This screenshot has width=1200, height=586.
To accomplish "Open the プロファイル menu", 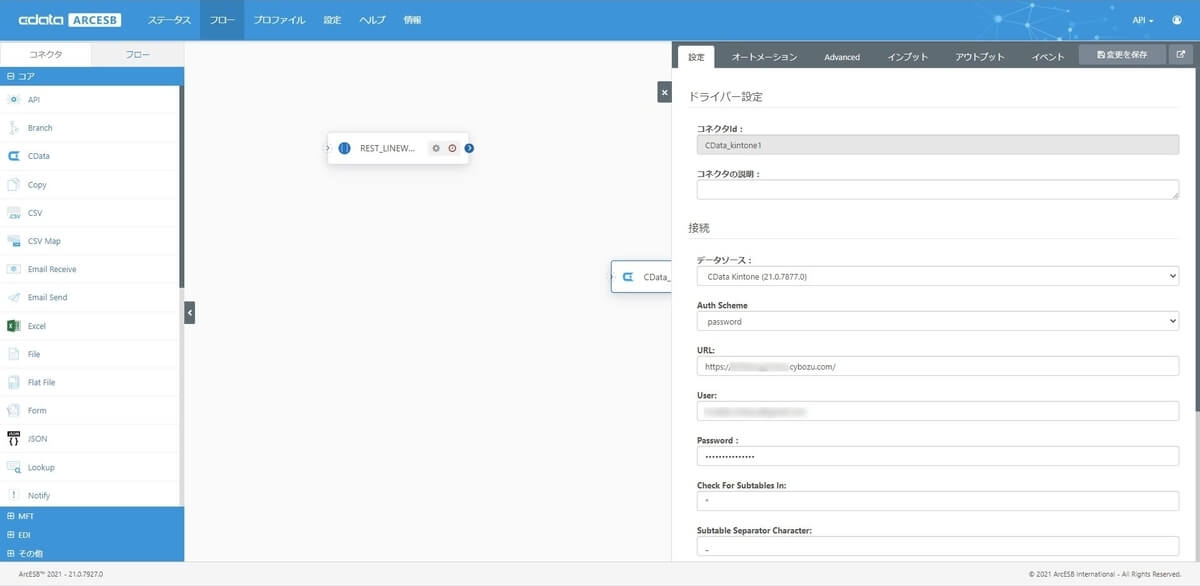I will pyautogui.click(x=279, y=20).
